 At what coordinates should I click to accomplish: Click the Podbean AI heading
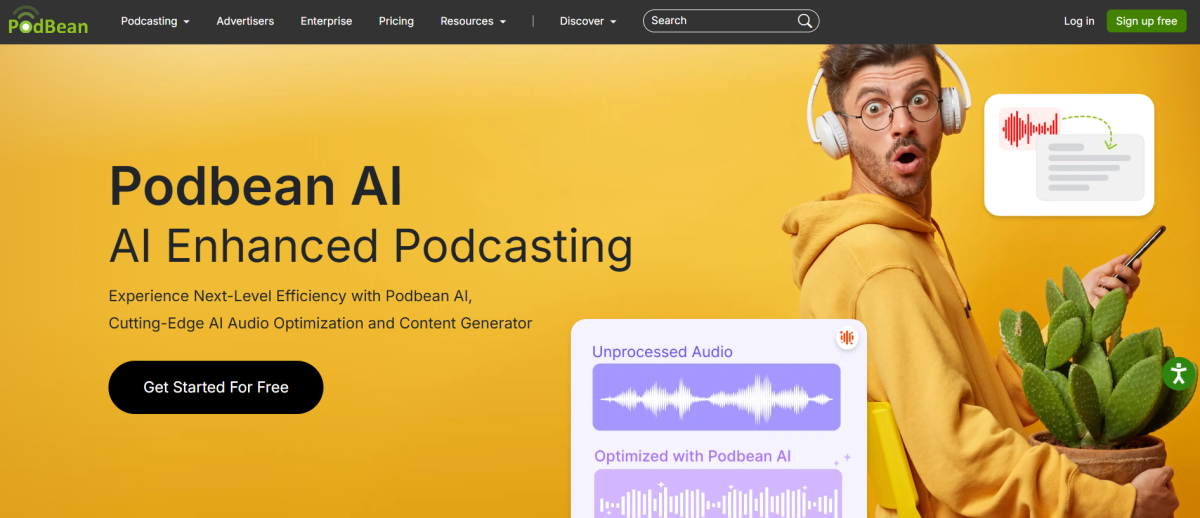[255, 185]
